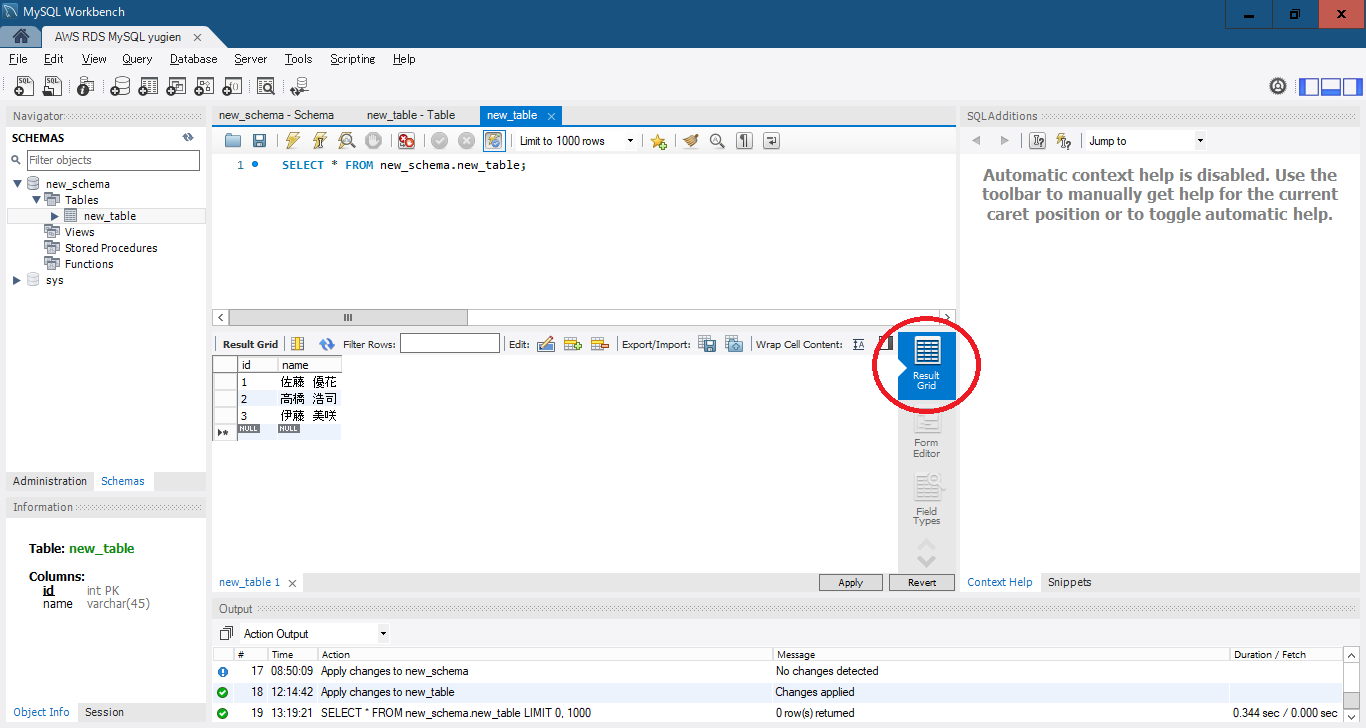Toggle word wrapping in editor

pyautogui.click(x=771, y=141)
